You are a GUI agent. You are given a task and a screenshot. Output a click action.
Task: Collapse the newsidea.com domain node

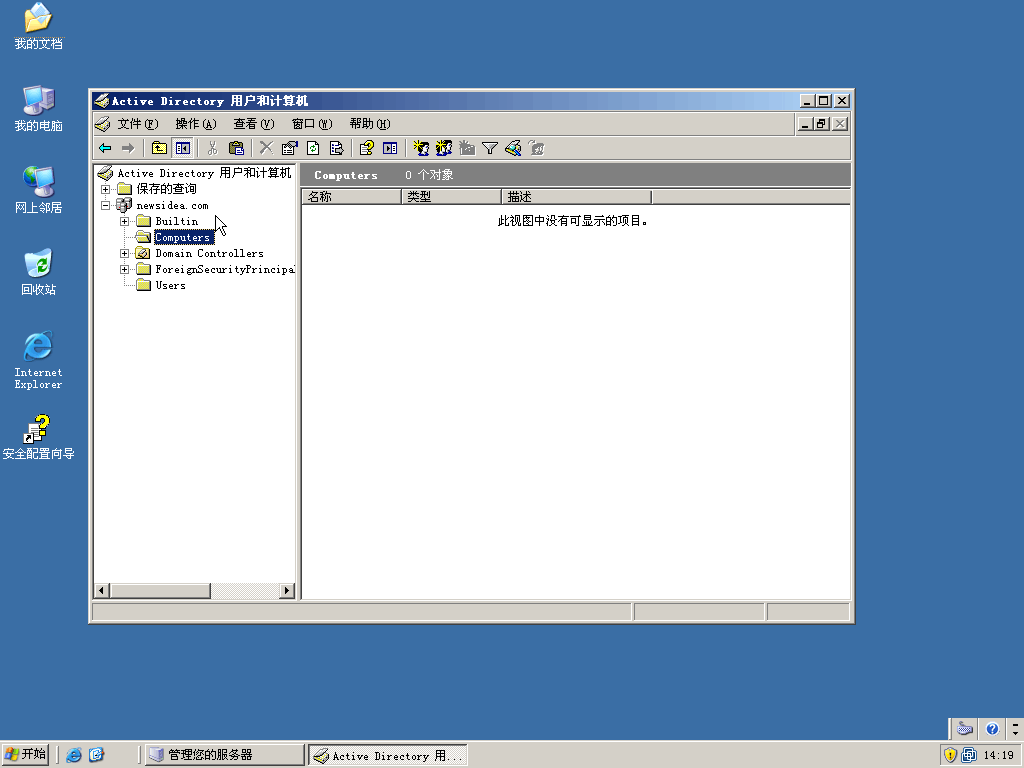(x=105, y=205)
